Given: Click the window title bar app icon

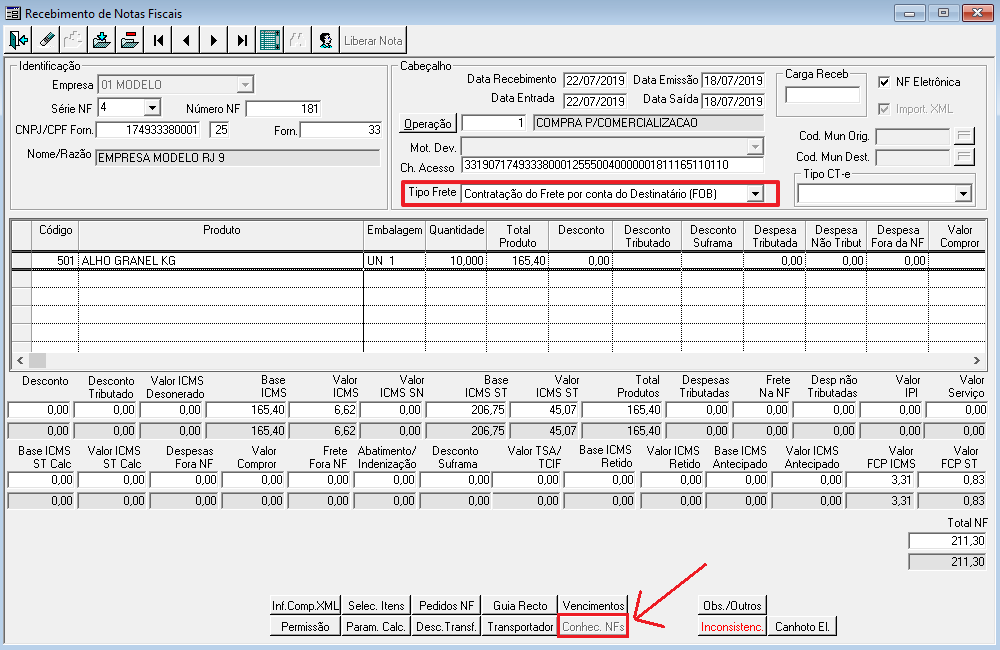Looking at the screenshot, I should (13, 13).
